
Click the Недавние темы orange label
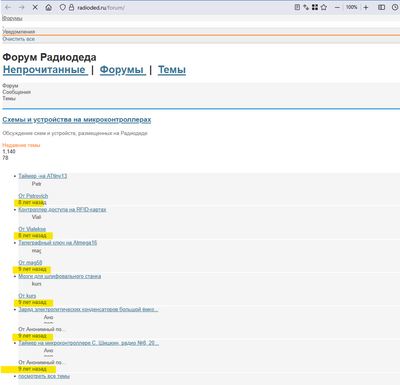click(21, 145)
